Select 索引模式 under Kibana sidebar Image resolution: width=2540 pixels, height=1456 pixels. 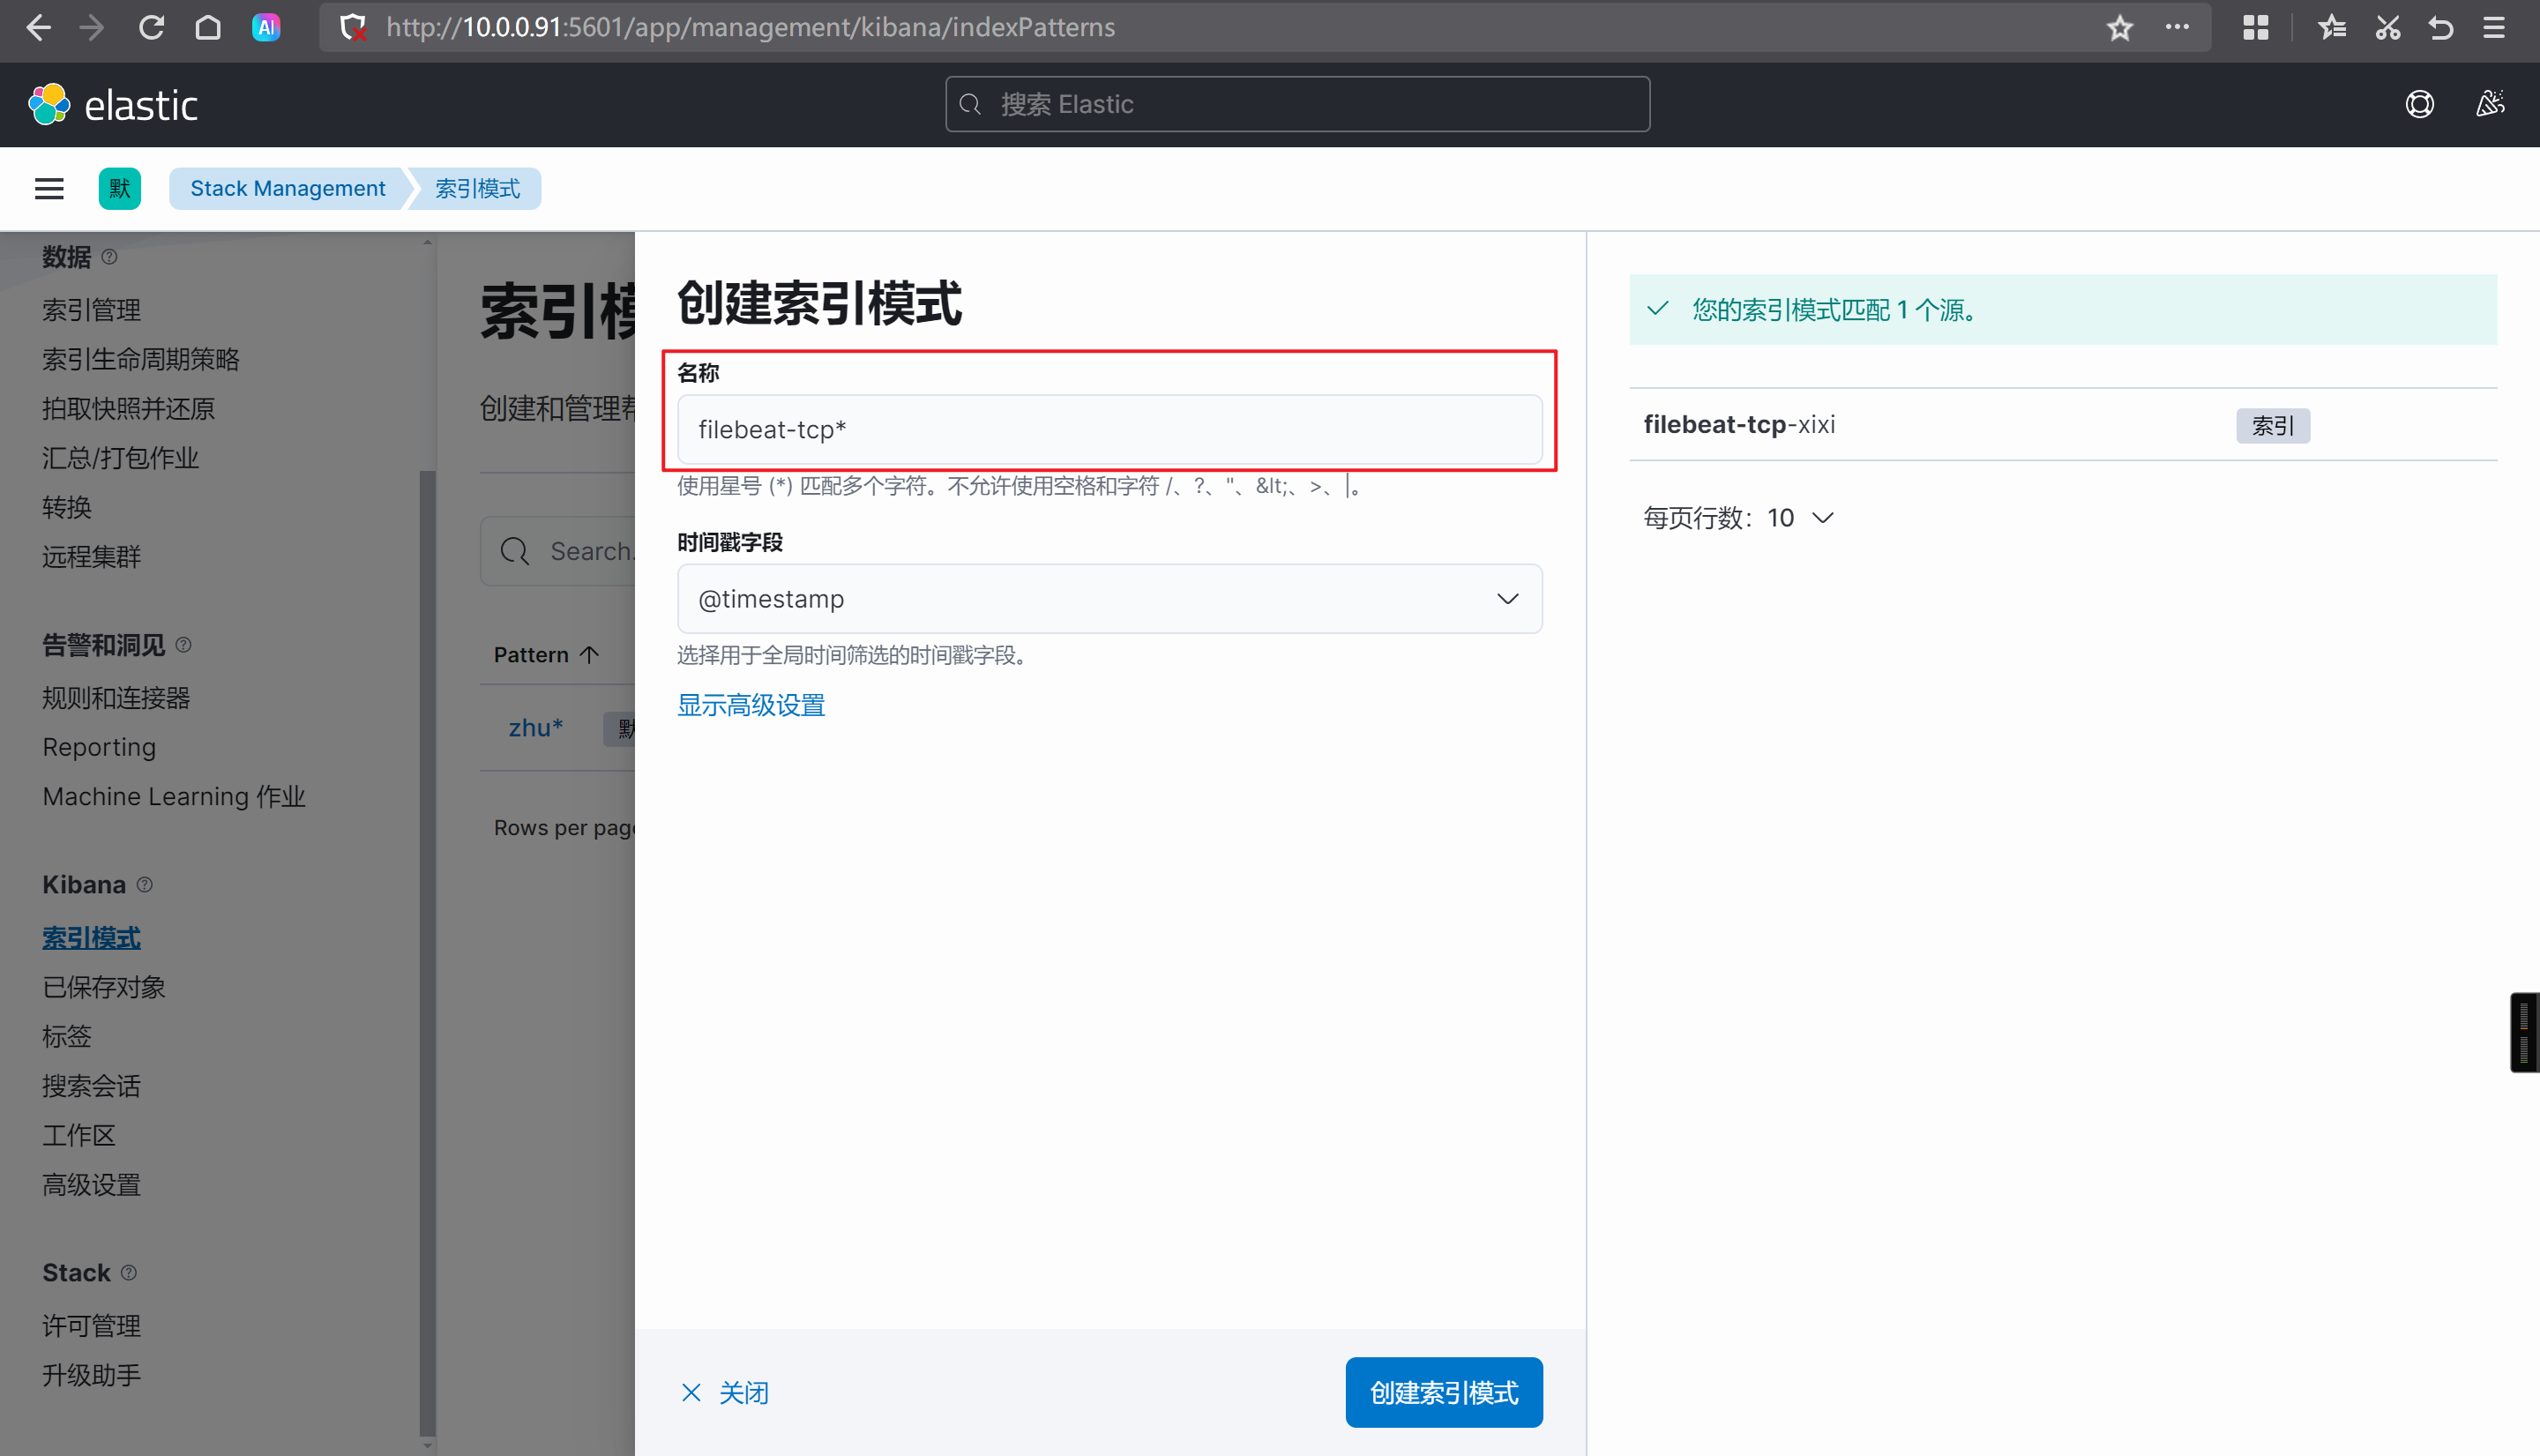click(92, 938)
